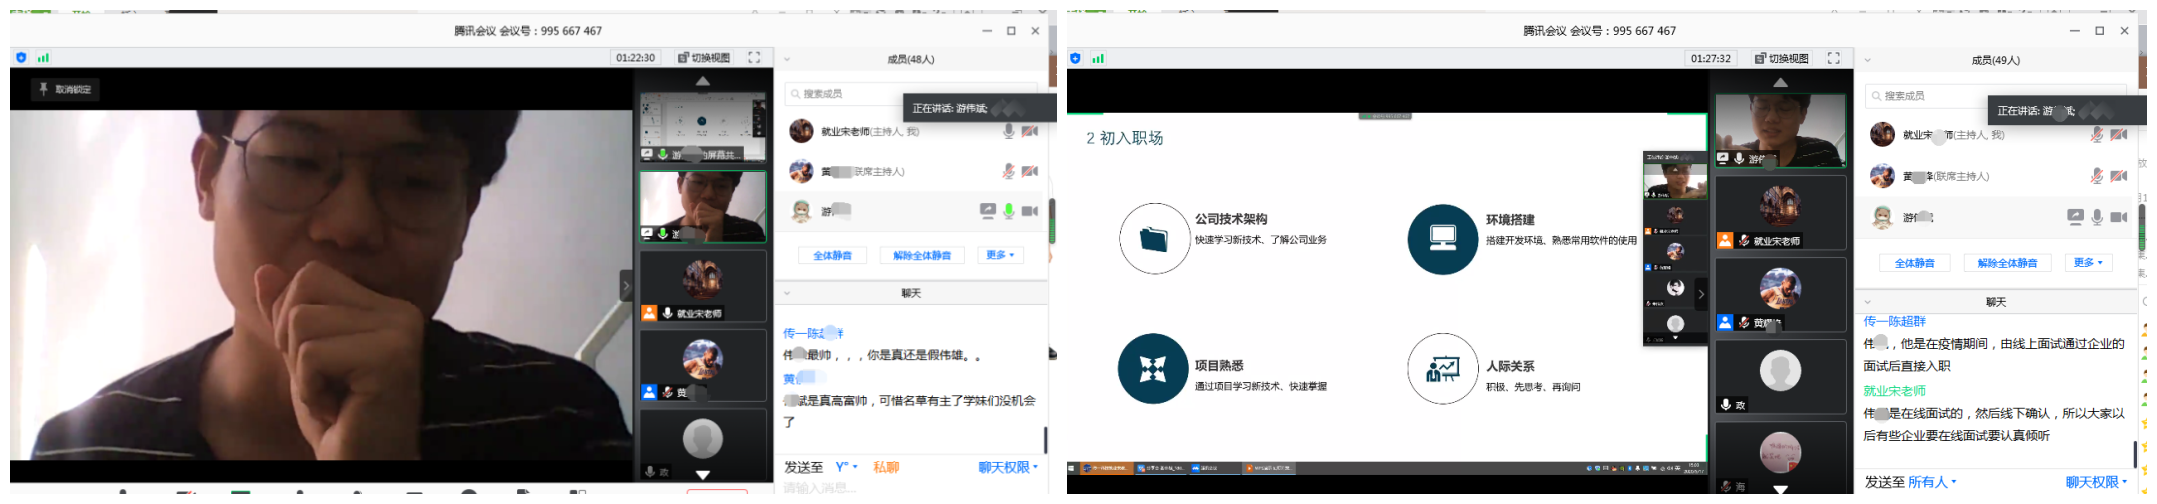The height and width of the screenshot is (504, 2157).
Task: Click shield security icon in right meeting window
Action: [x=1076, y=58]
